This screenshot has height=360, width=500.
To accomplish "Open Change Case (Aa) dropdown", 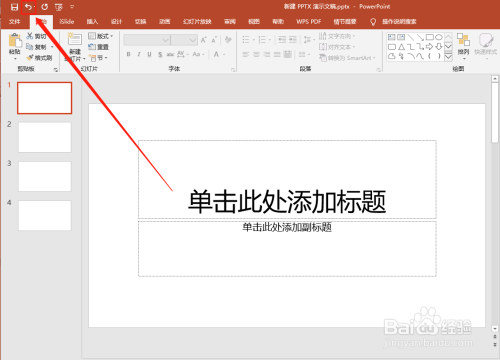I will [x=198, y=54].
